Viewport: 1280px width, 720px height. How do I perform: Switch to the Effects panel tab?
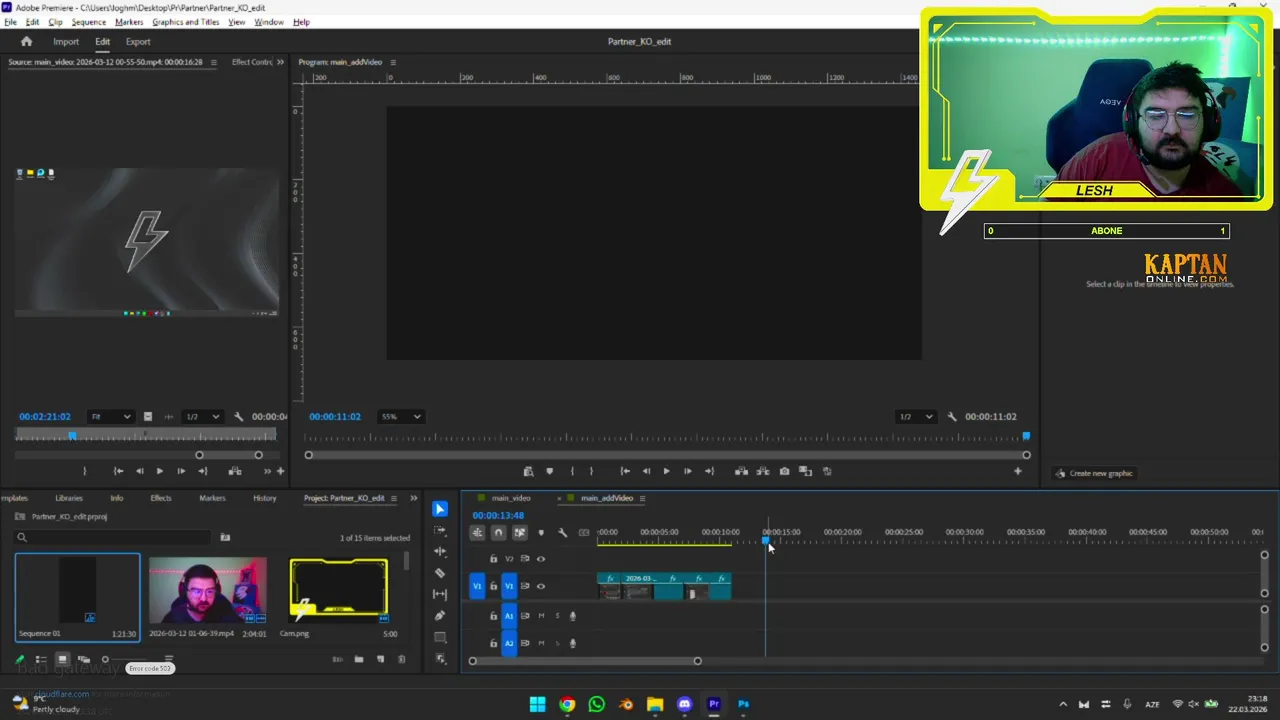pos(161,498)
